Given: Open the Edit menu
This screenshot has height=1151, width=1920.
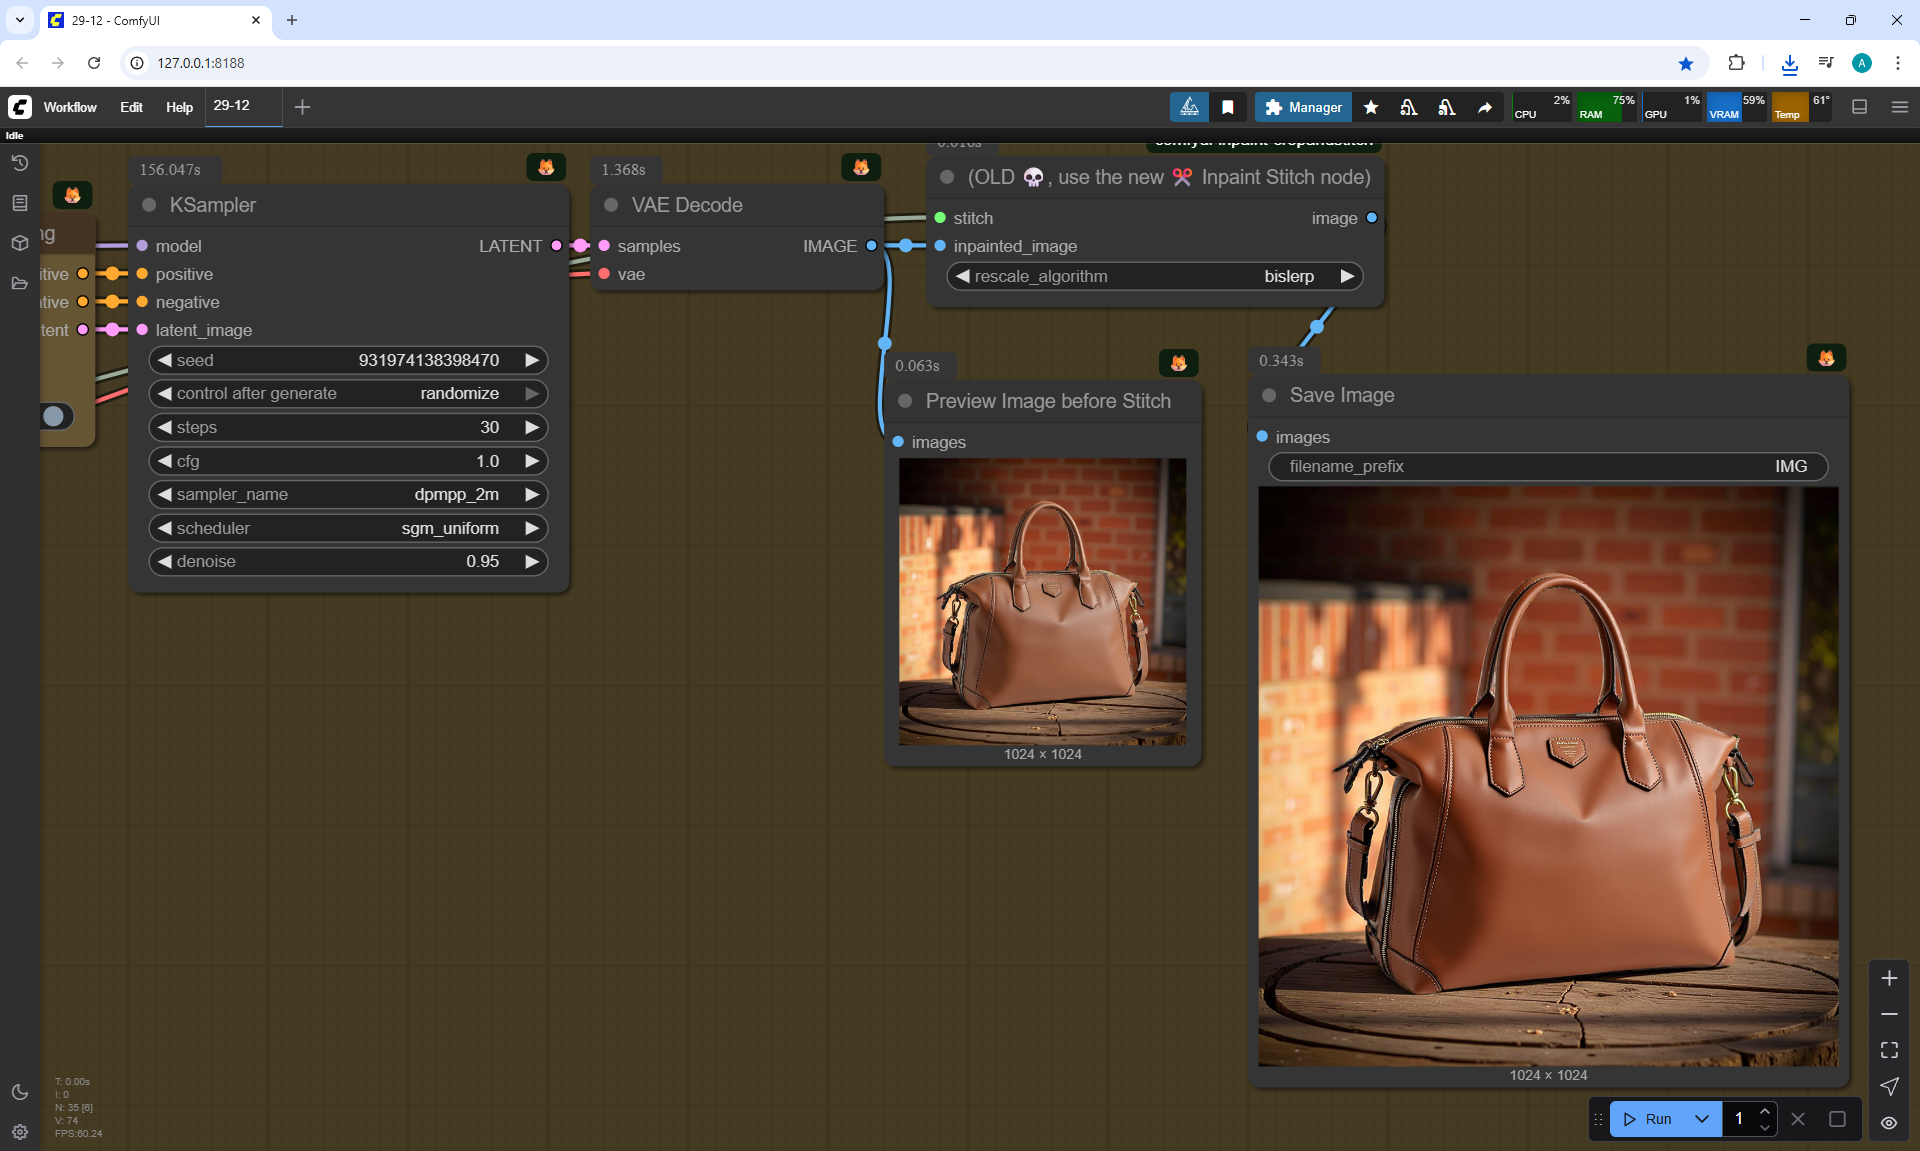Looking at the screenshot, I should 131,107.
